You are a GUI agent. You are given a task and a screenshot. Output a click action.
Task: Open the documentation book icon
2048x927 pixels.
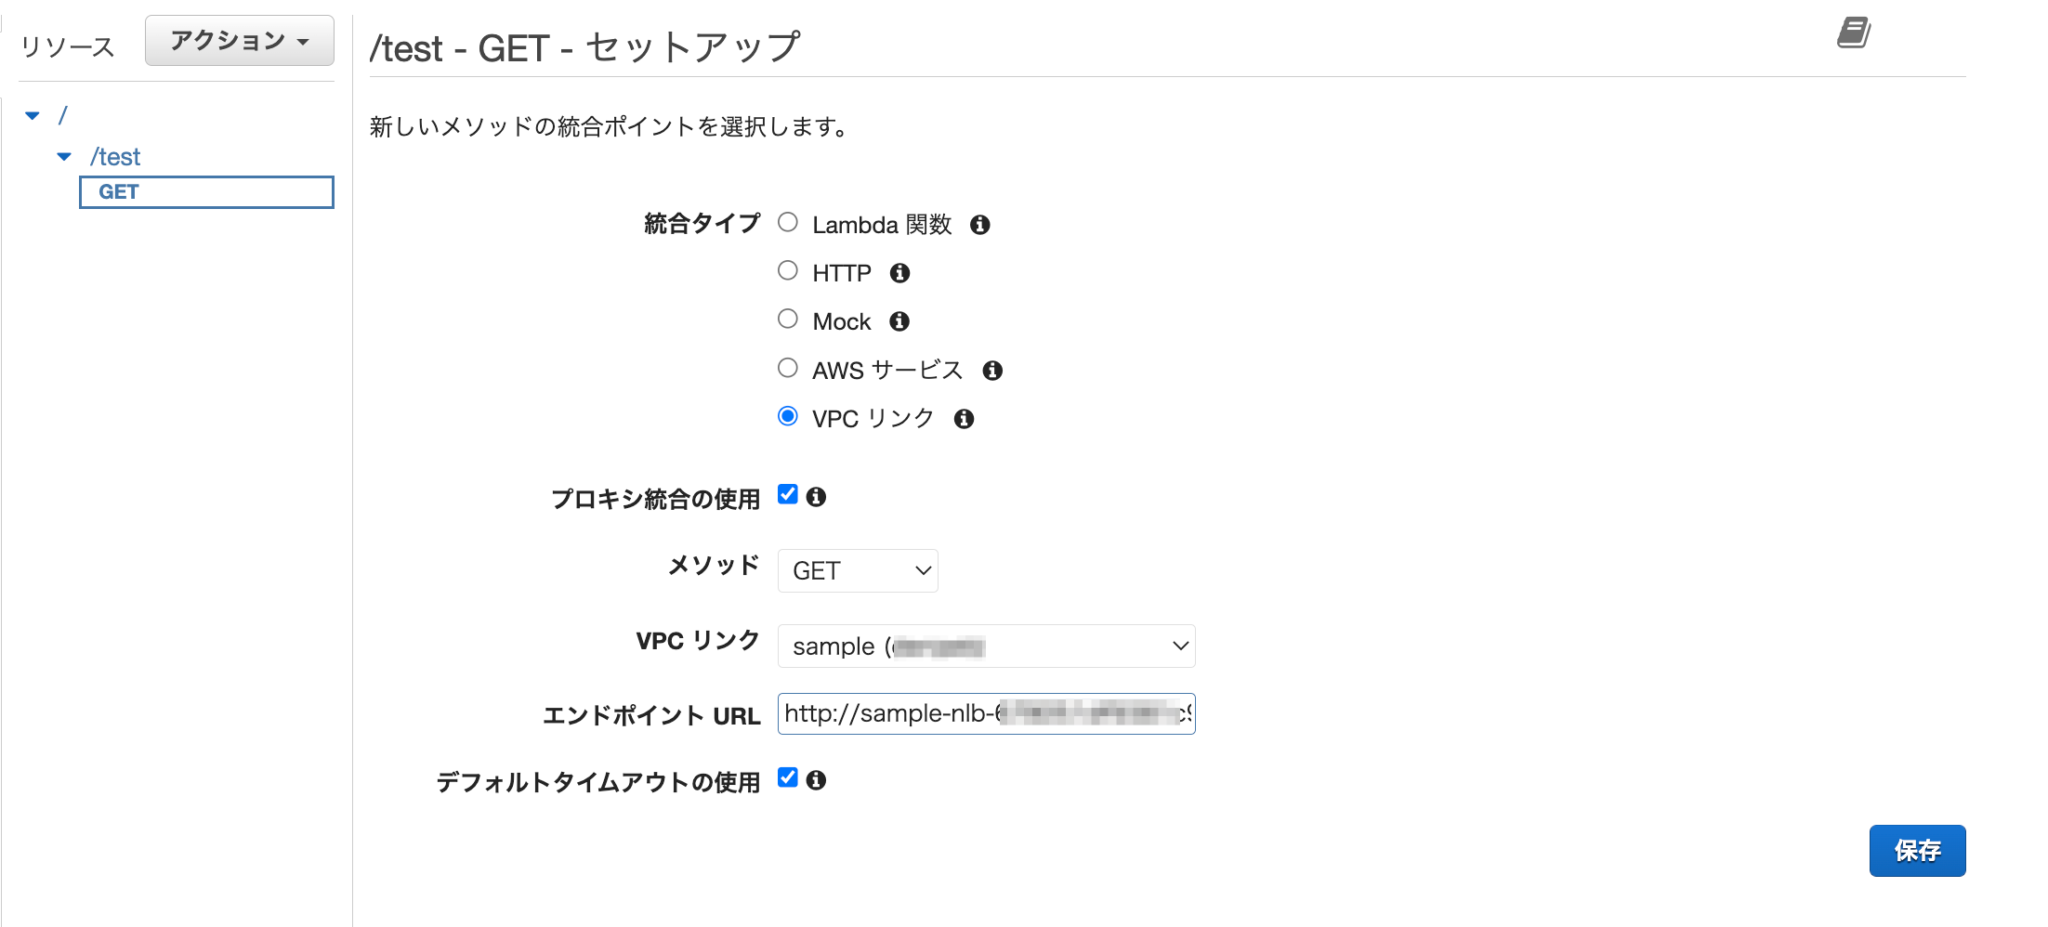point(1856,33)
